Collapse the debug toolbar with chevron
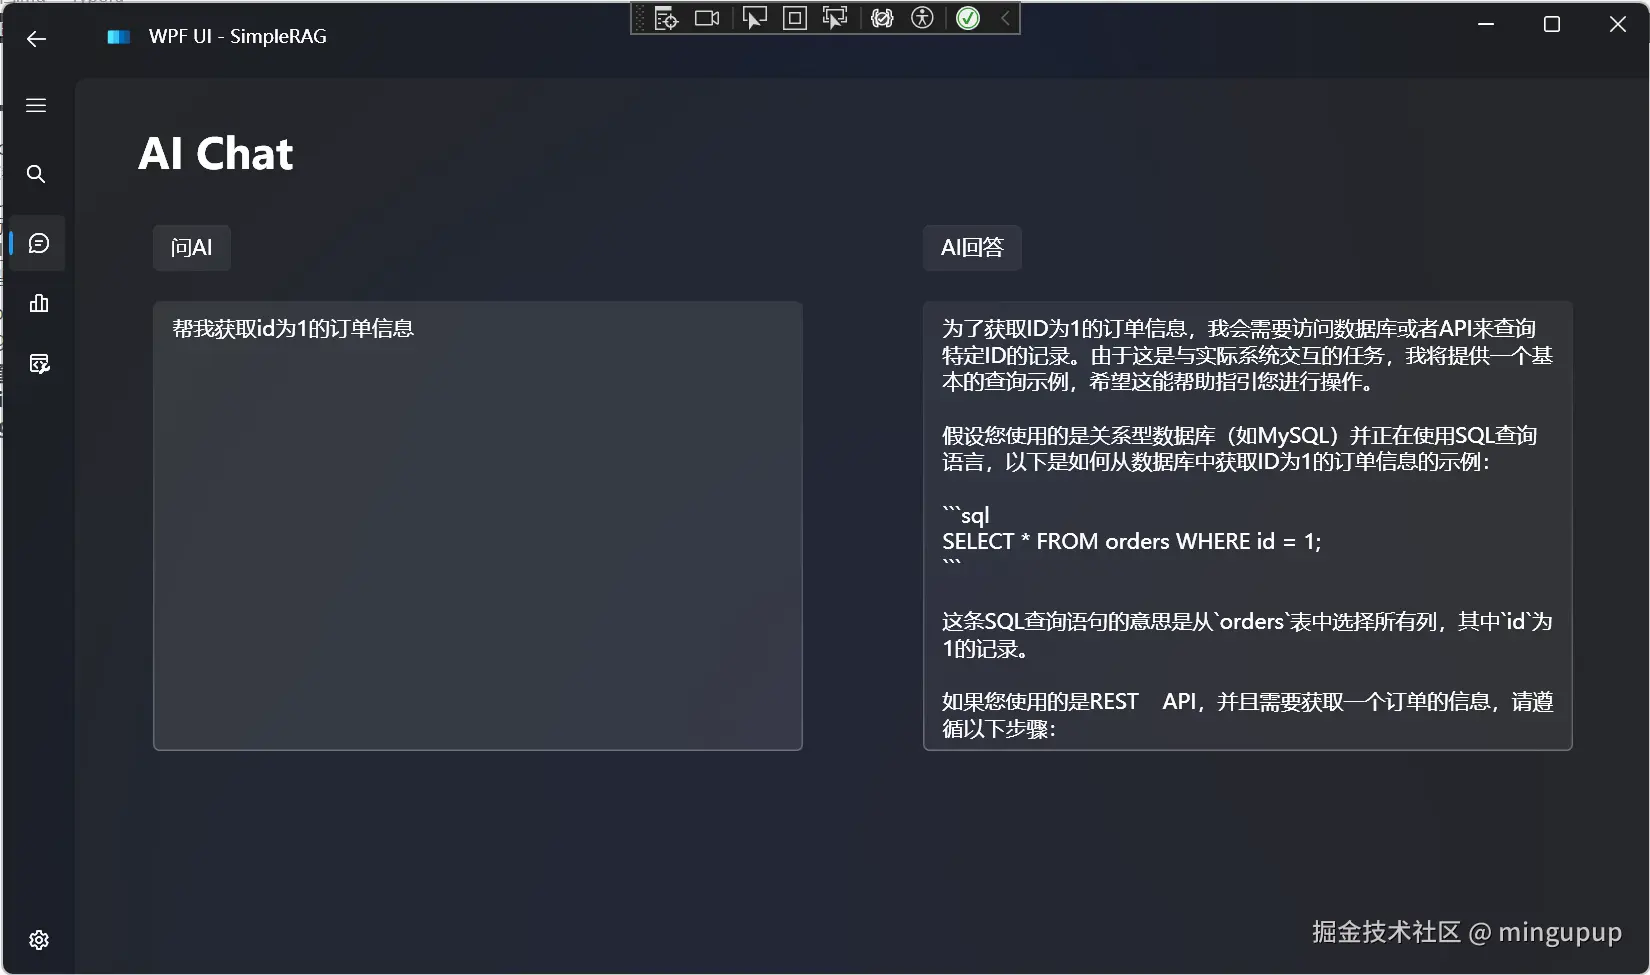Screen dimensions: 1650x975 (x=1005, y=18)
